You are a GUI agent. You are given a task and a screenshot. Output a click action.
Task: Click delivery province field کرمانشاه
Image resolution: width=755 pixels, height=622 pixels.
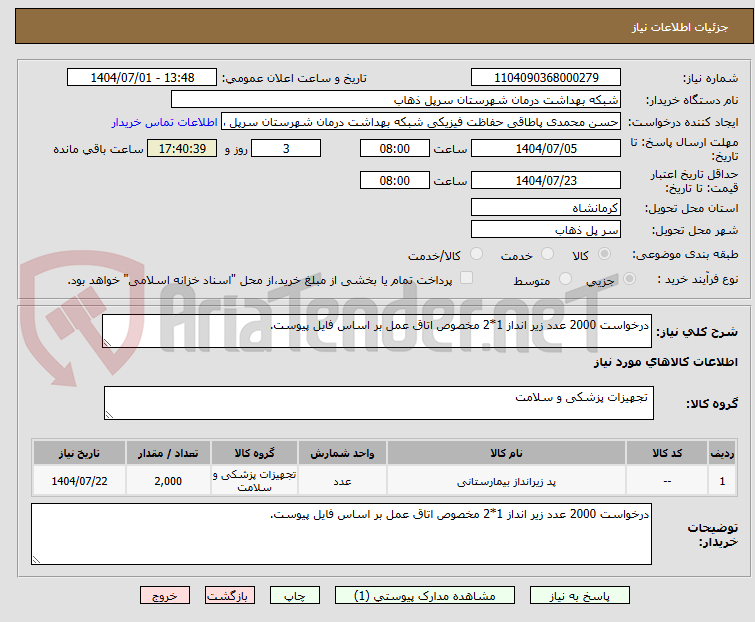pyautogui.click(x=546, y=207)
